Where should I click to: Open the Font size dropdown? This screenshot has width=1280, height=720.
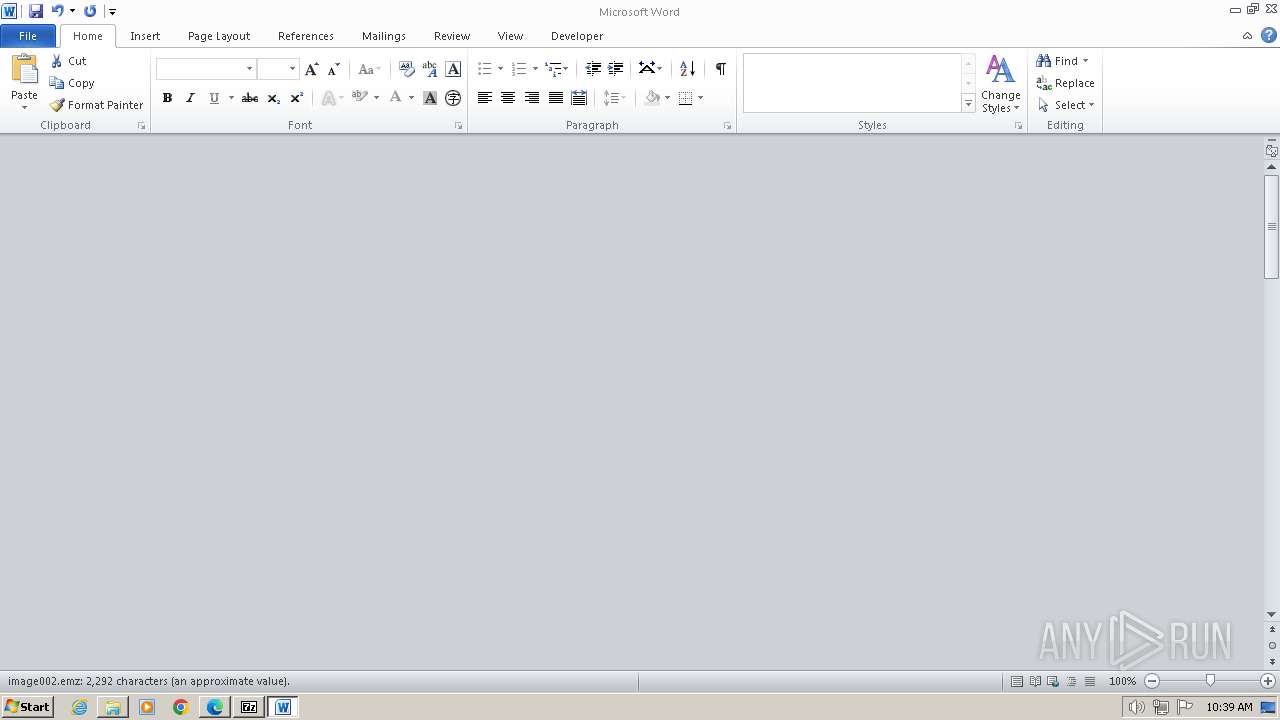pos(292,69)
